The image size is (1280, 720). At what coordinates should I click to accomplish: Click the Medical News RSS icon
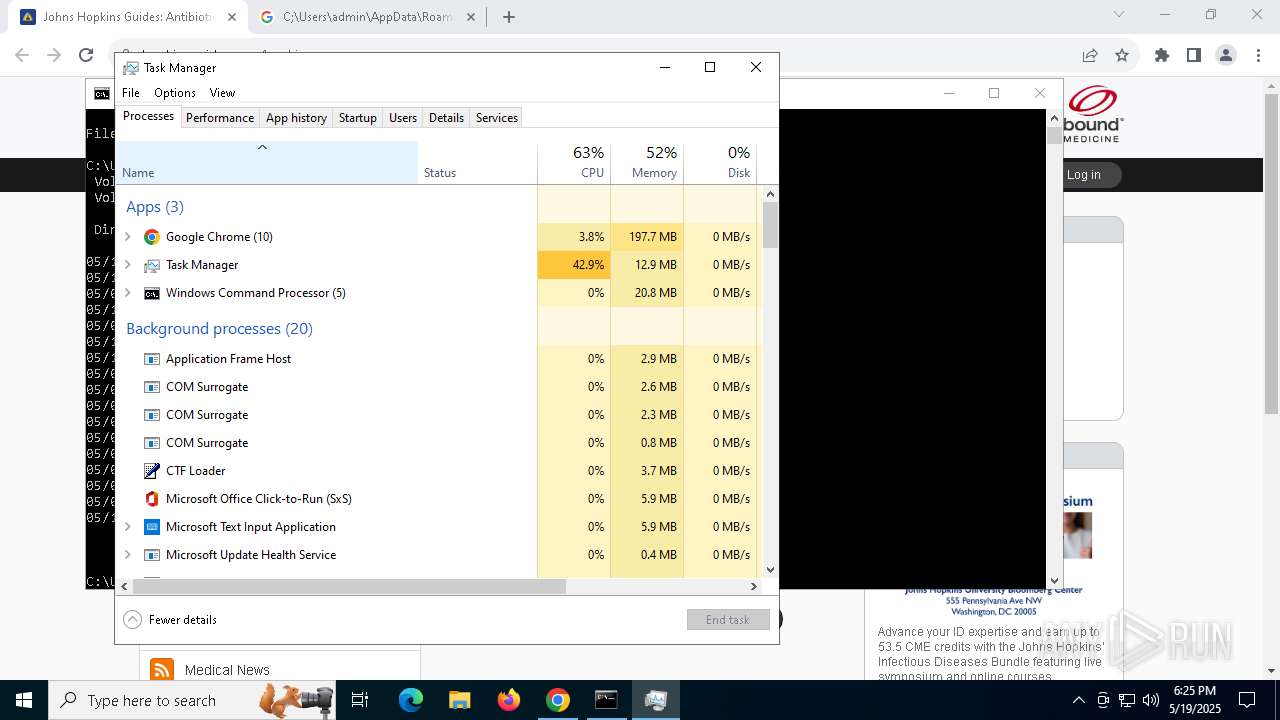pyautogui.click(x=162, y=670)
